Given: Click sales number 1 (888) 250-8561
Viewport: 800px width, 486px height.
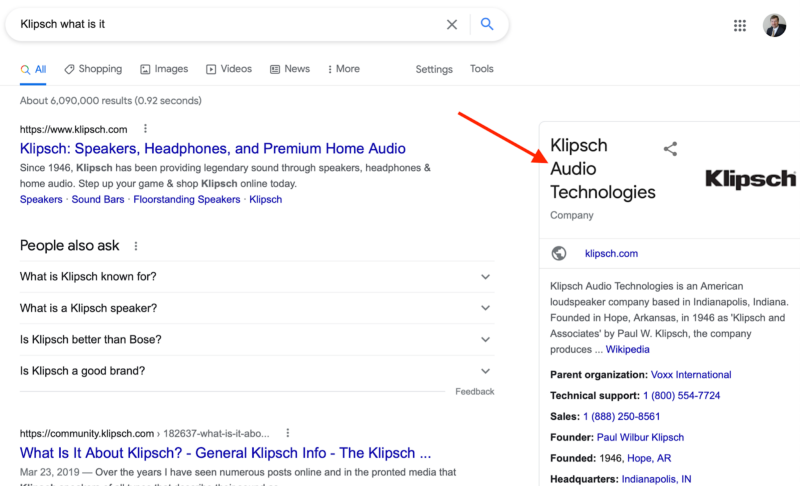Looking at the screenshot, I should coord(621,417).
